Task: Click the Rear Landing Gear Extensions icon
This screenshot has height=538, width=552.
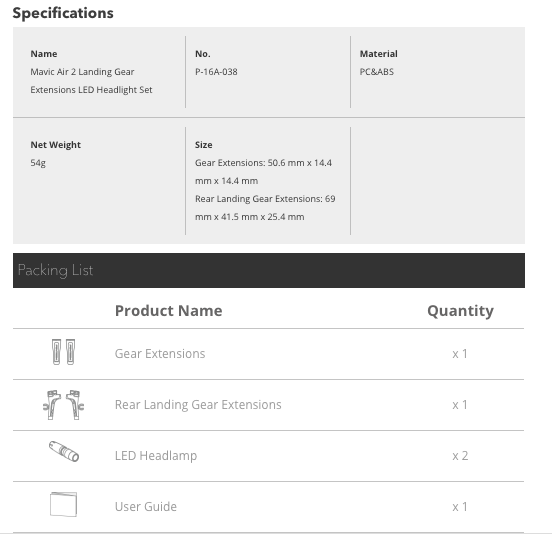Action: click(x=63, y=405)
